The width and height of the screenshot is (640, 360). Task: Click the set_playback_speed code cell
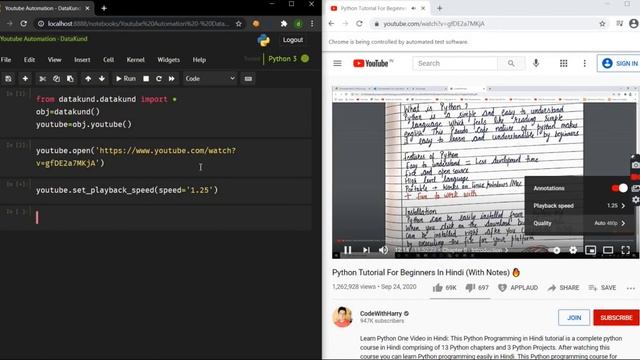point(171,190)
